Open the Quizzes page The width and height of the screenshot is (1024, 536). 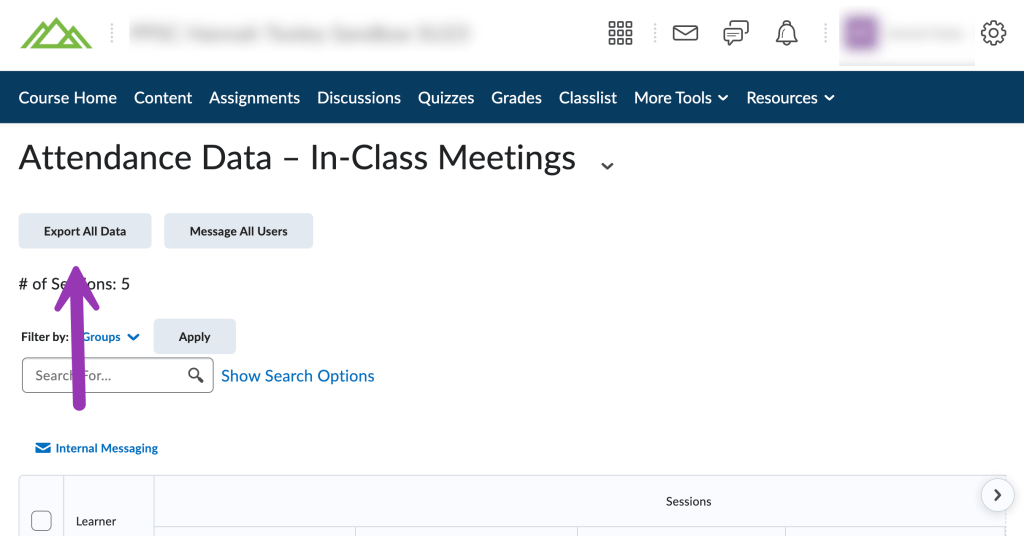pos(446,97)
